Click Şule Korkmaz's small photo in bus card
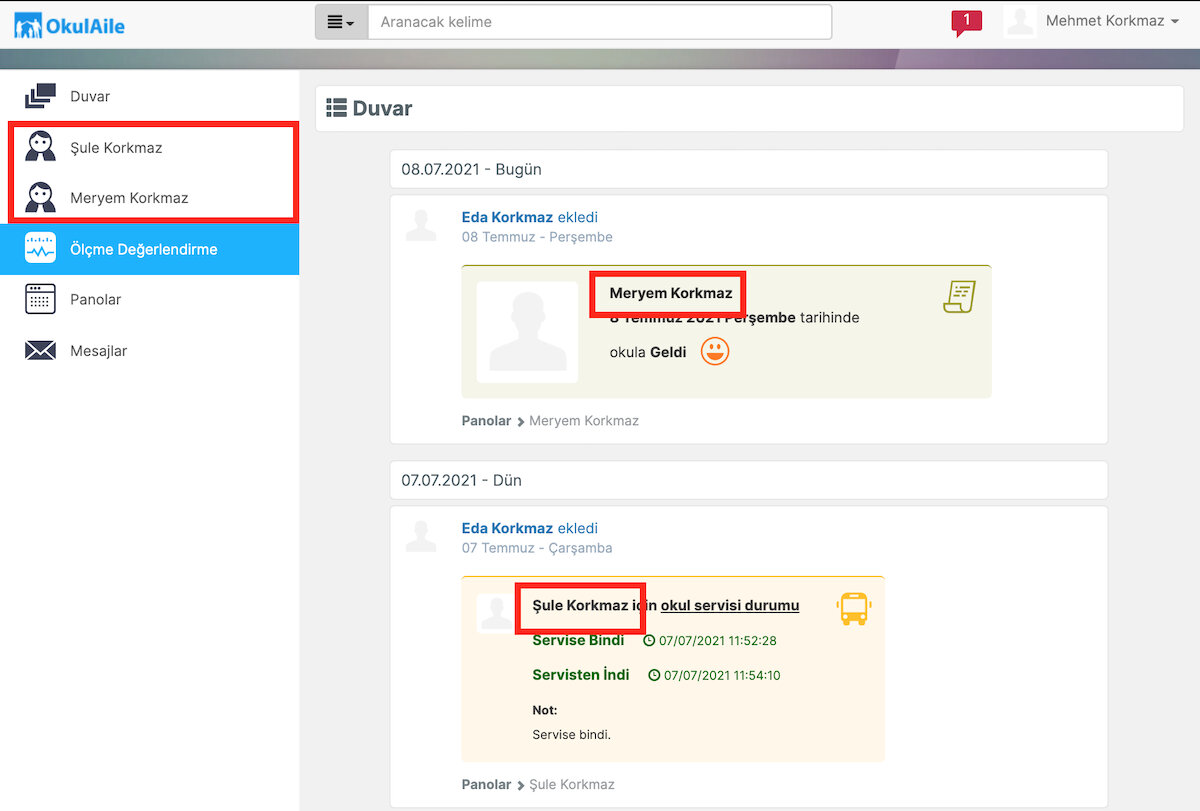The width and height of the screenshot is (1200, 811). click(497, 613)
